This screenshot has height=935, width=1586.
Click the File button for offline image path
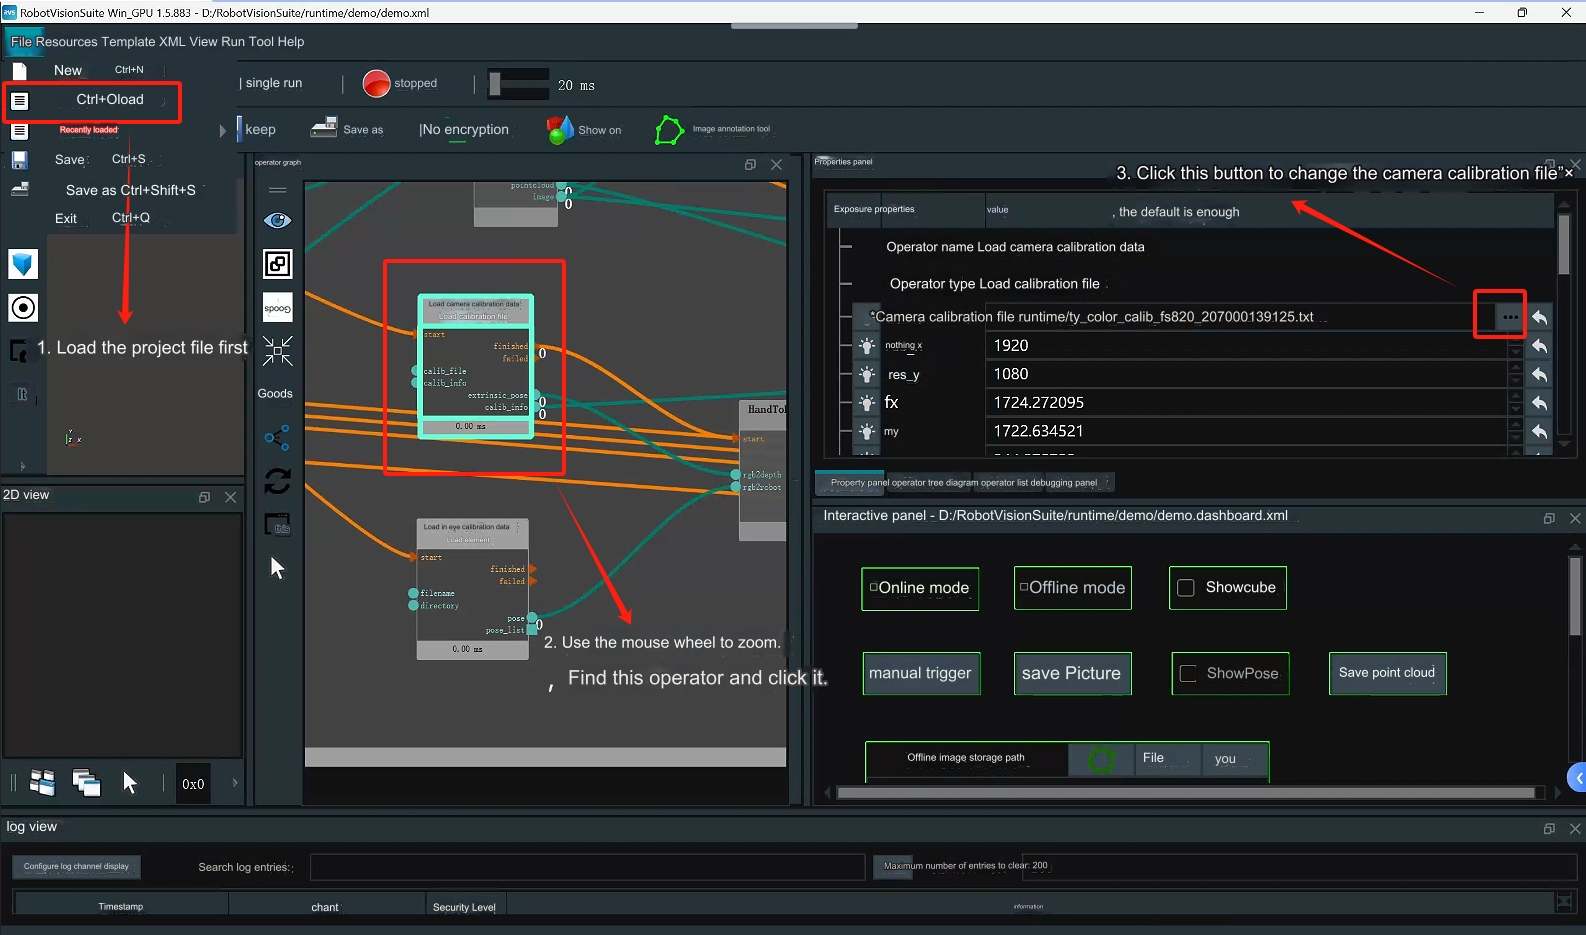tap(1167, 758)
